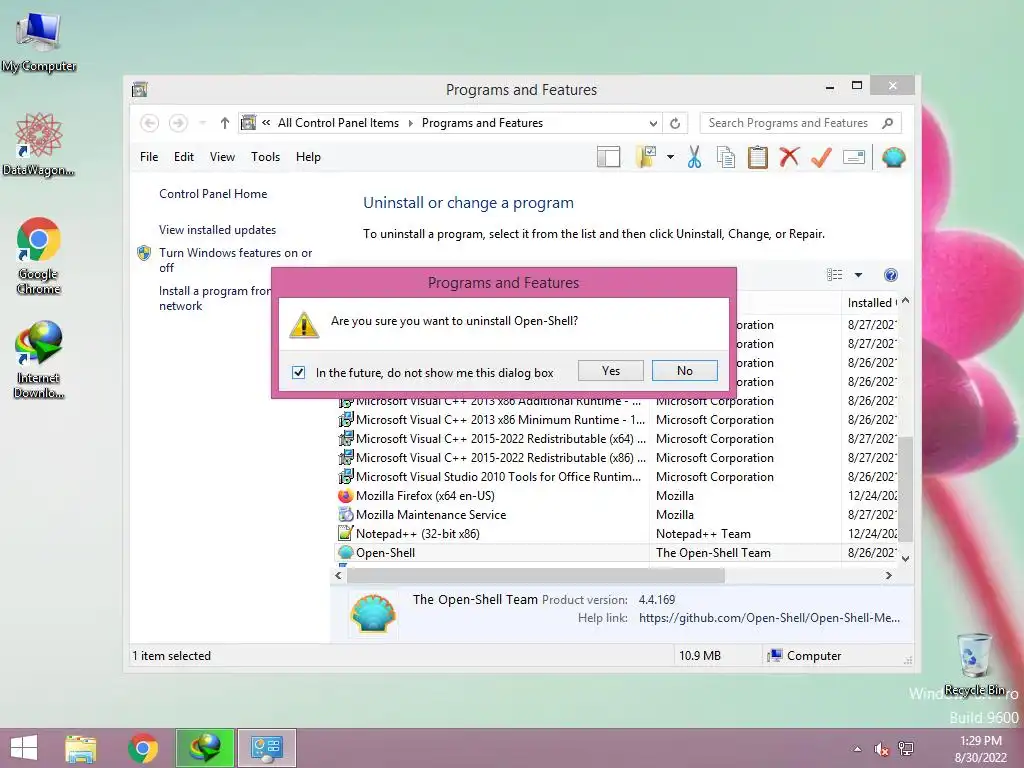Open Help with blue question mark icon
This screenshot has height=768, width=1024.
click(891, 275)
